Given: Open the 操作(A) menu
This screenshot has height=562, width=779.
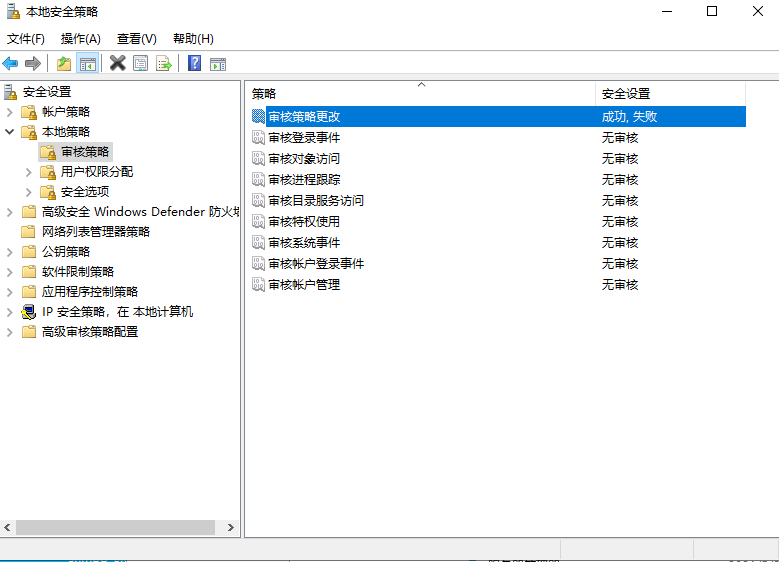Looking at the screenshot, I should coord(80,39).
